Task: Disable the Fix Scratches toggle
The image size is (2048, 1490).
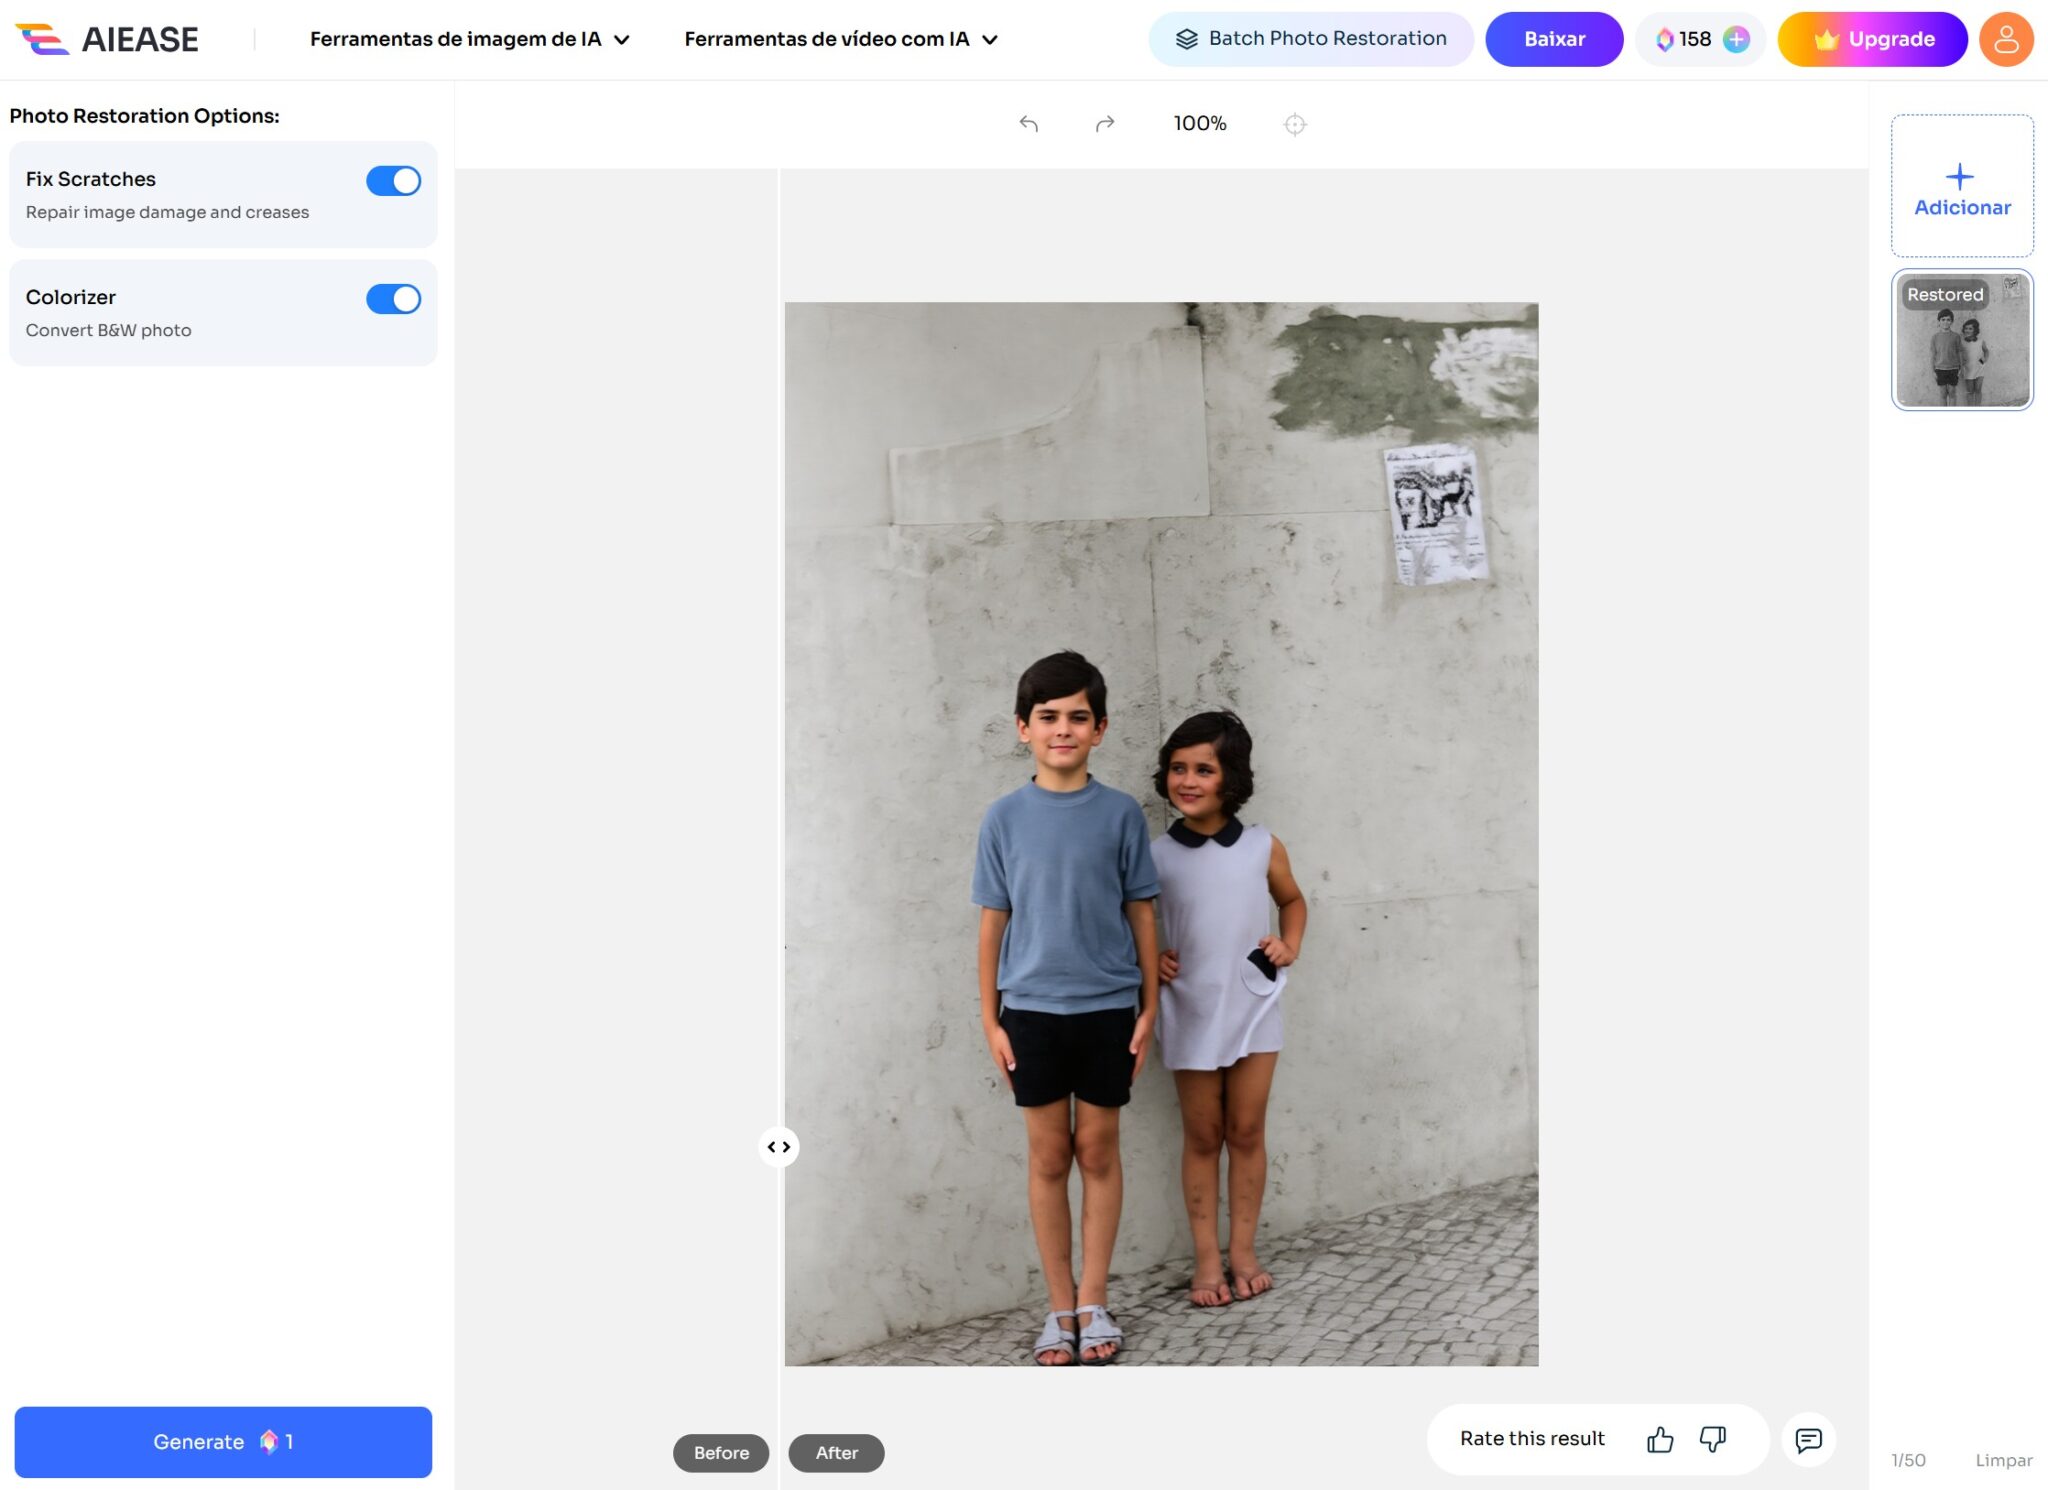Action: (393, 181)
